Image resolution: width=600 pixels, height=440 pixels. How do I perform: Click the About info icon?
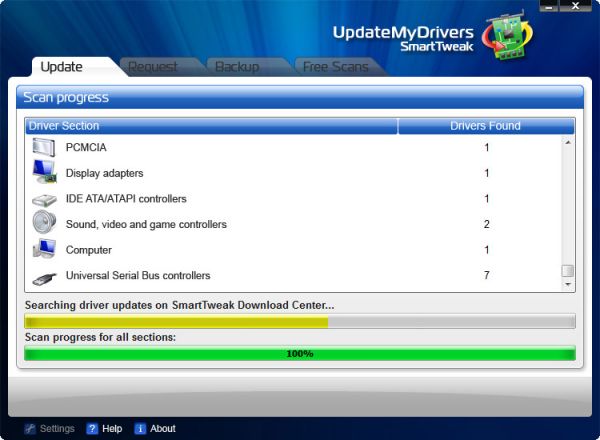[x=140, y=429]
